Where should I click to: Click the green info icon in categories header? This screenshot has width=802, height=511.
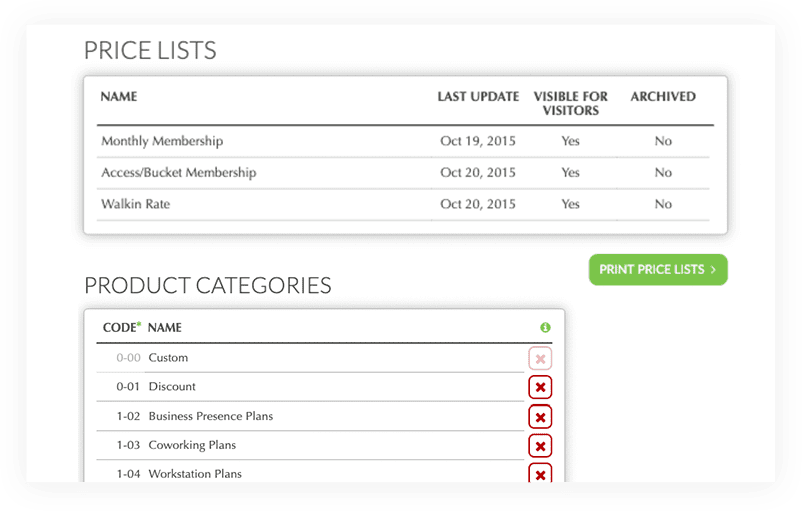pyautogui.click(x=545, y=327)
